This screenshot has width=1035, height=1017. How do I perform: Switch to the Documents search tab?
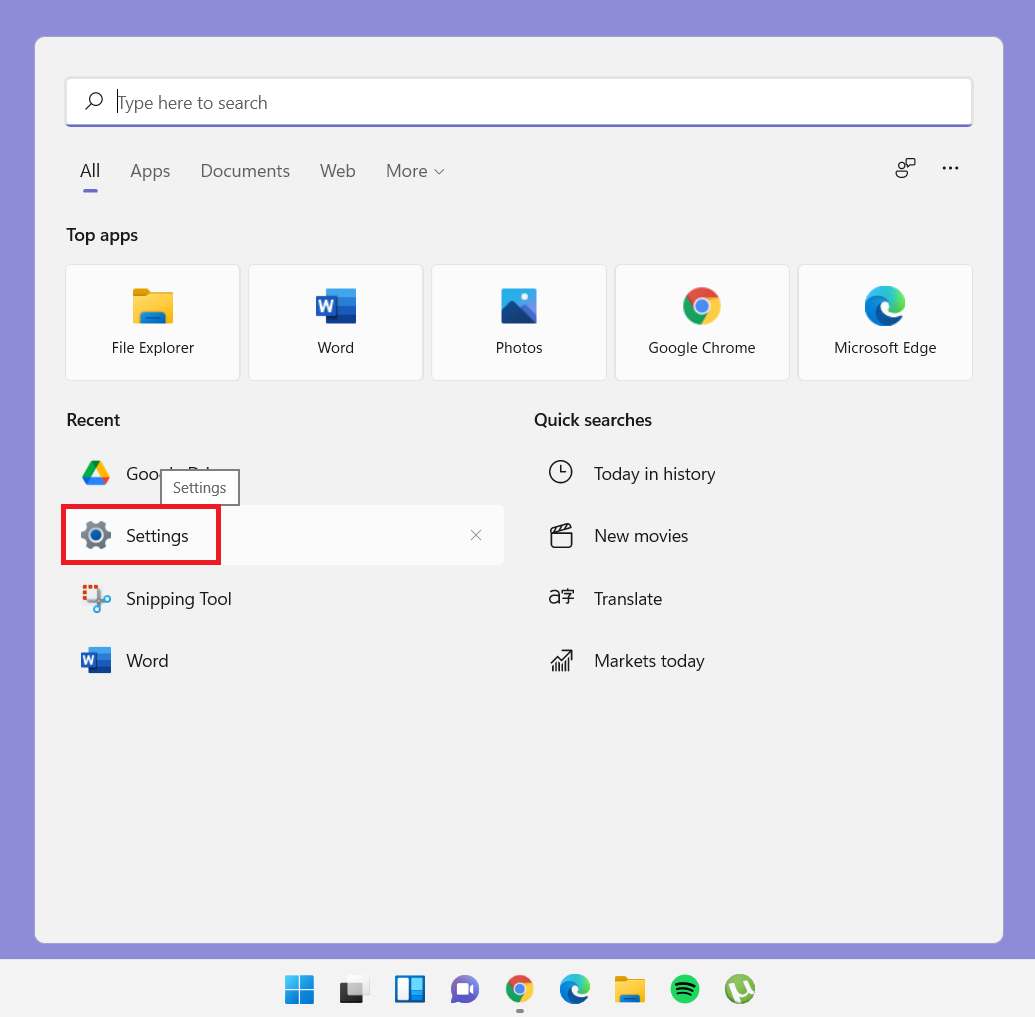coord(245,171)
